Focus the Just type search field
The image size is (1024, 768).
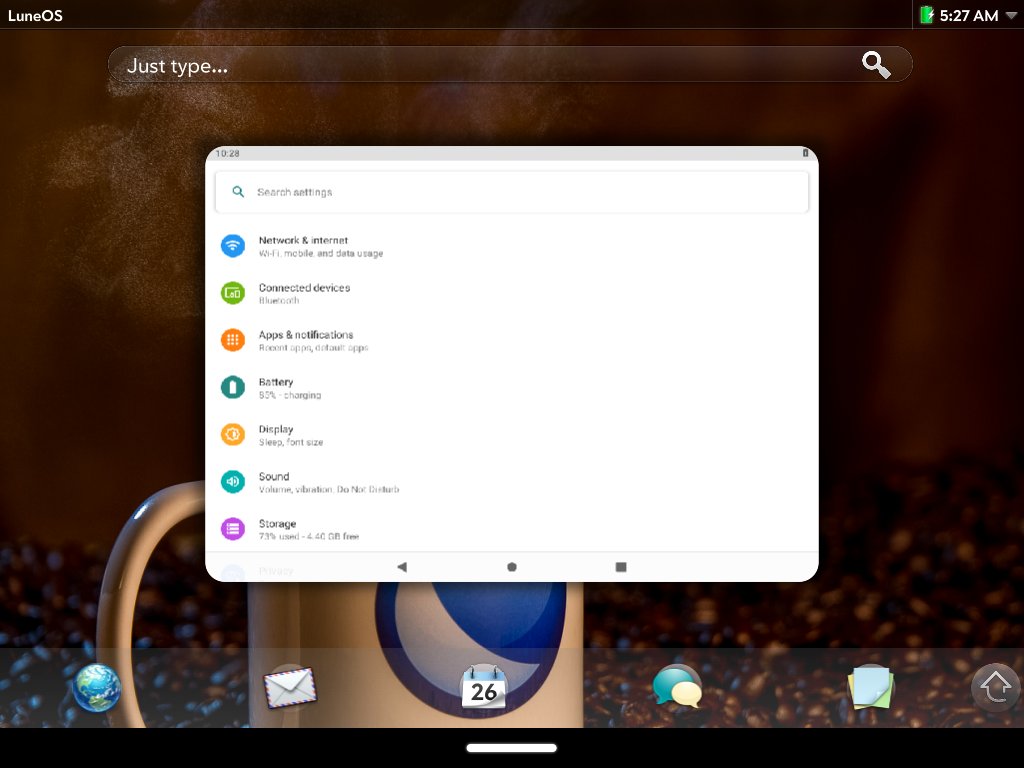point(510,64)
